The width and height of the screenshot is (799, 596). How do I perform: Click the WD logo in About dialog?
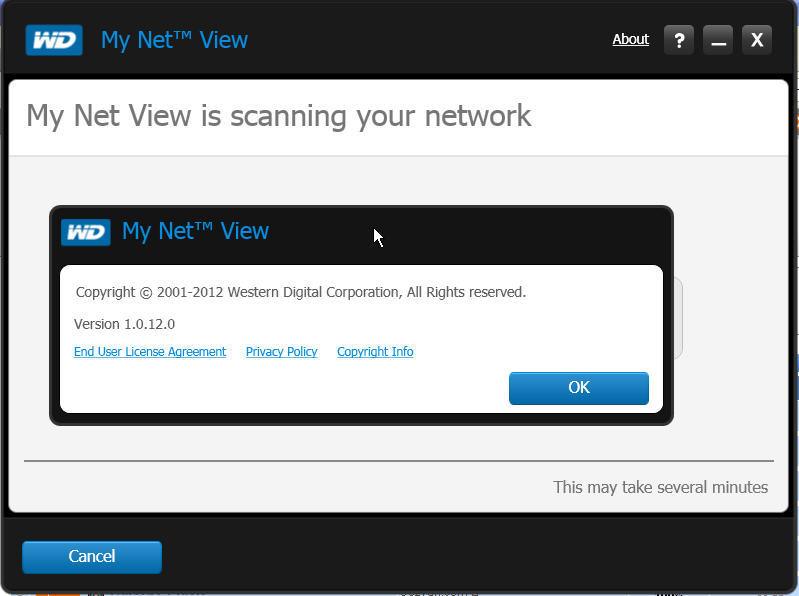coord(86,232)
